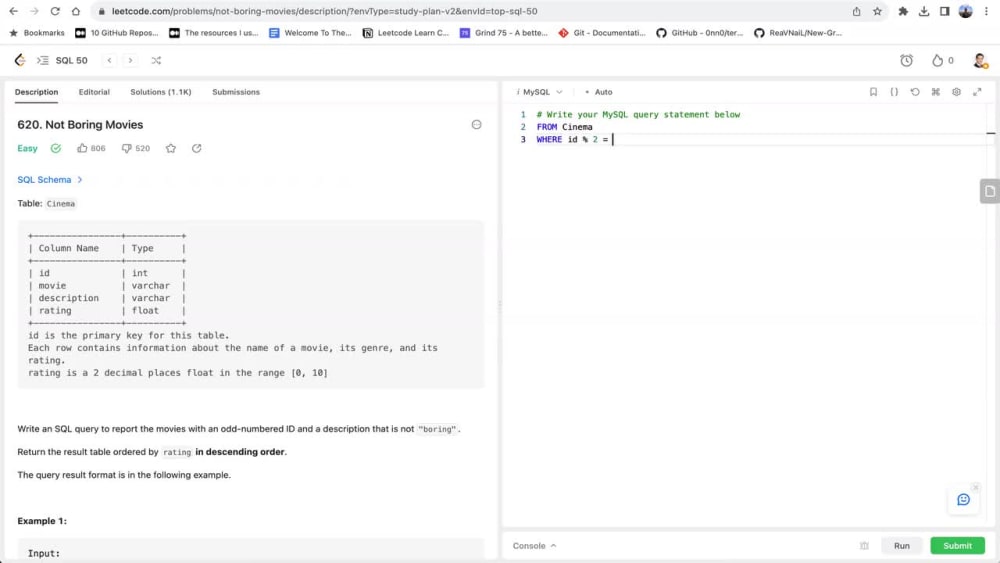Open the Bookmarks folder in bookmarks bar
The width and height of the screenshot is (1000, 563).
[x=37, y=33]
